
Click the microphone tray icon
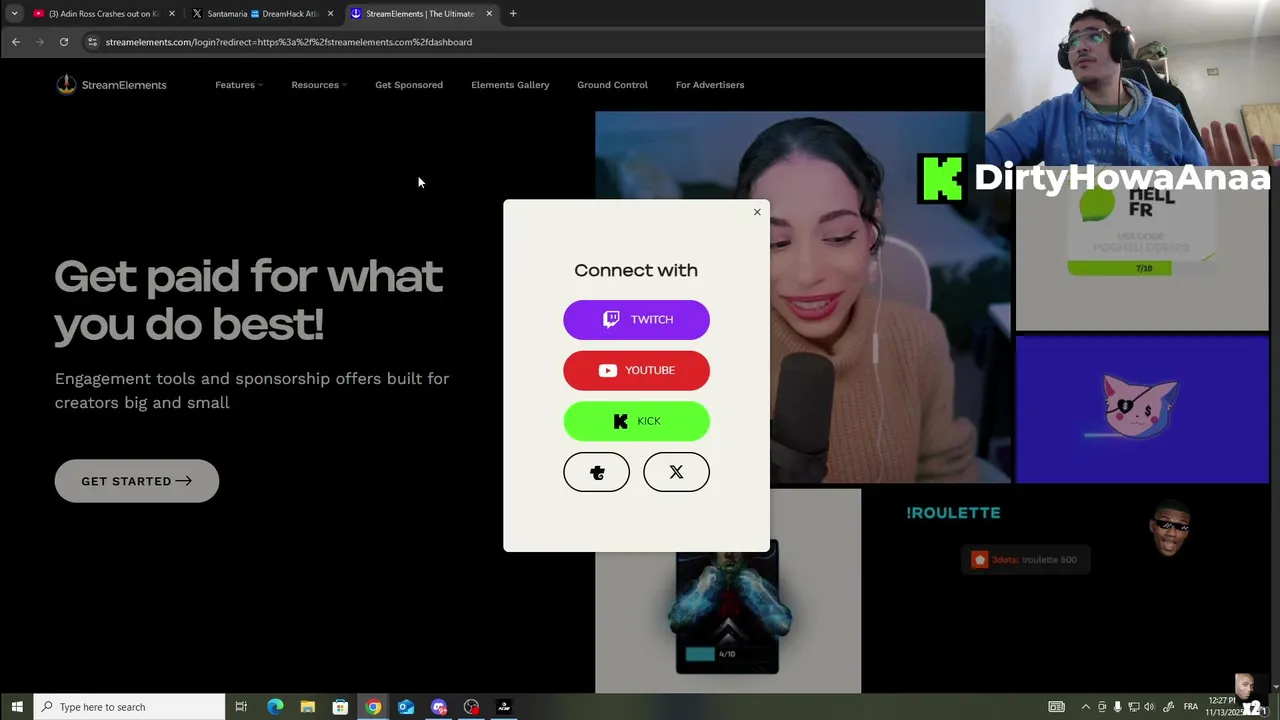pos(1118,707)
